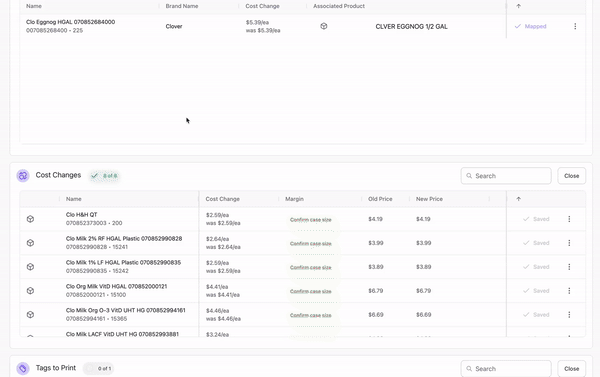Click cube icon for Clo Org Milk VitD HGAL

[30, 291]
